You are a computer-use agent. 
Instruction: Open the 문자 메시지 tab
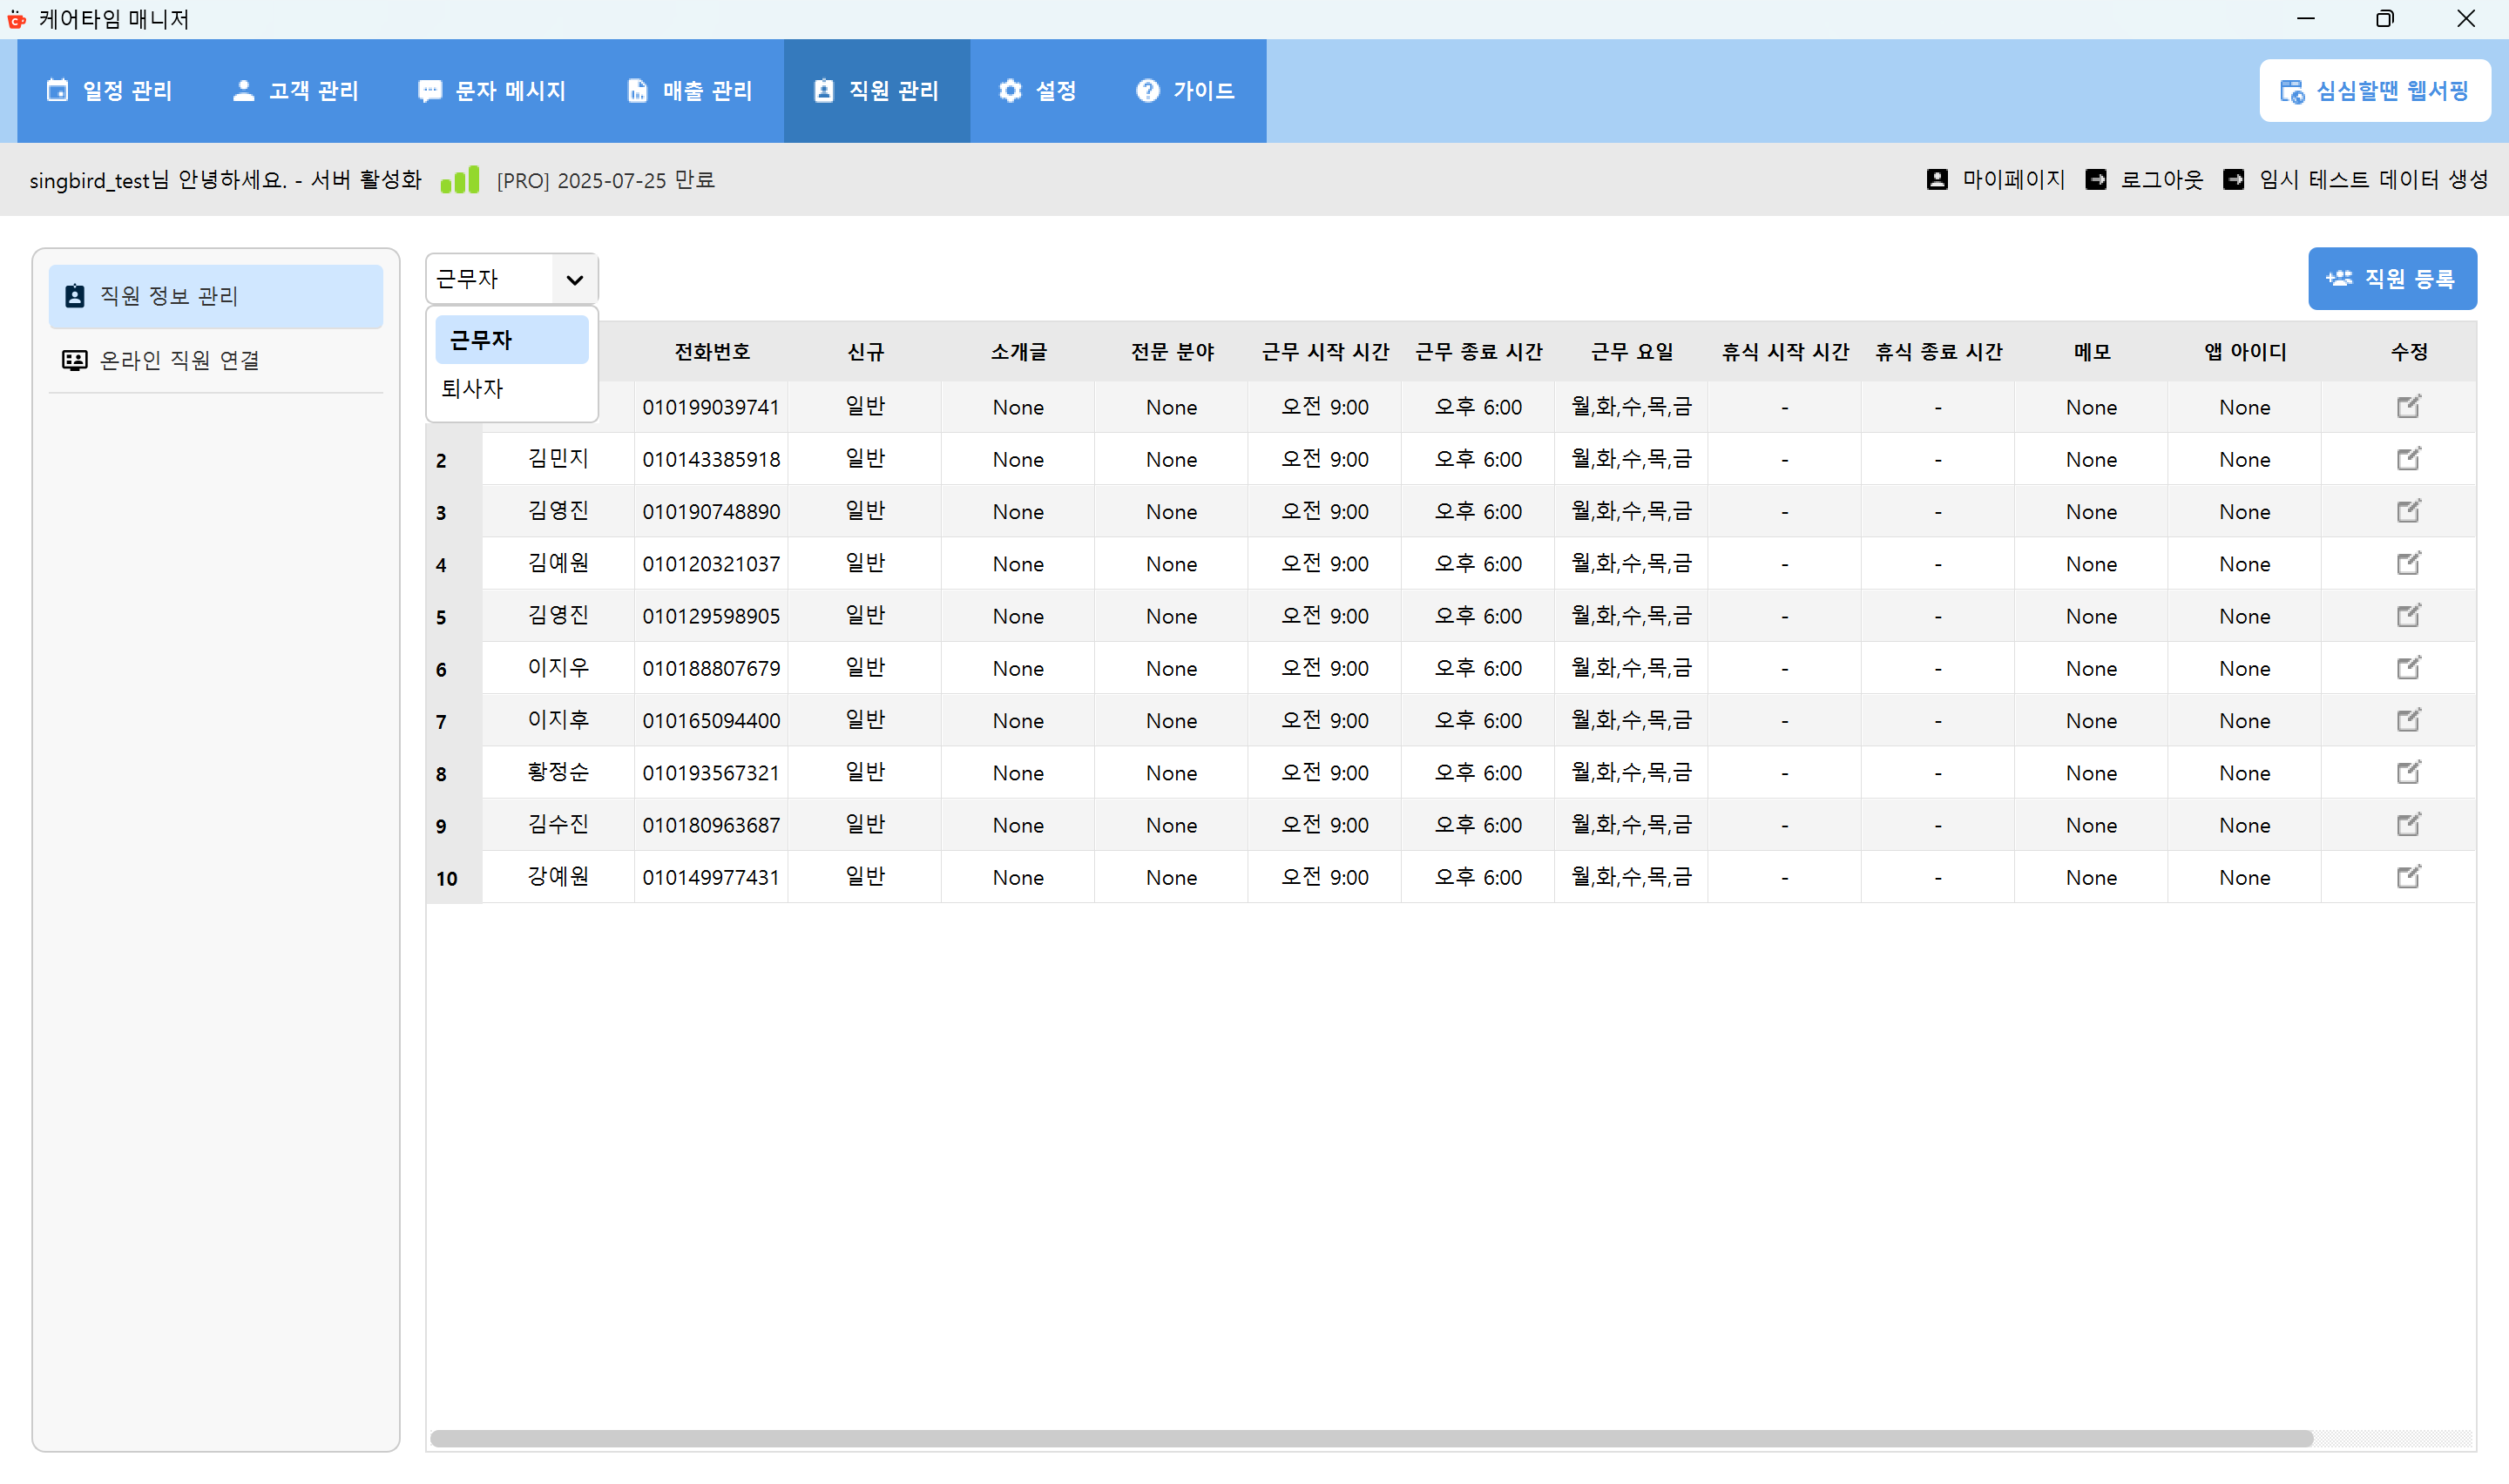(x=492, y=91)
